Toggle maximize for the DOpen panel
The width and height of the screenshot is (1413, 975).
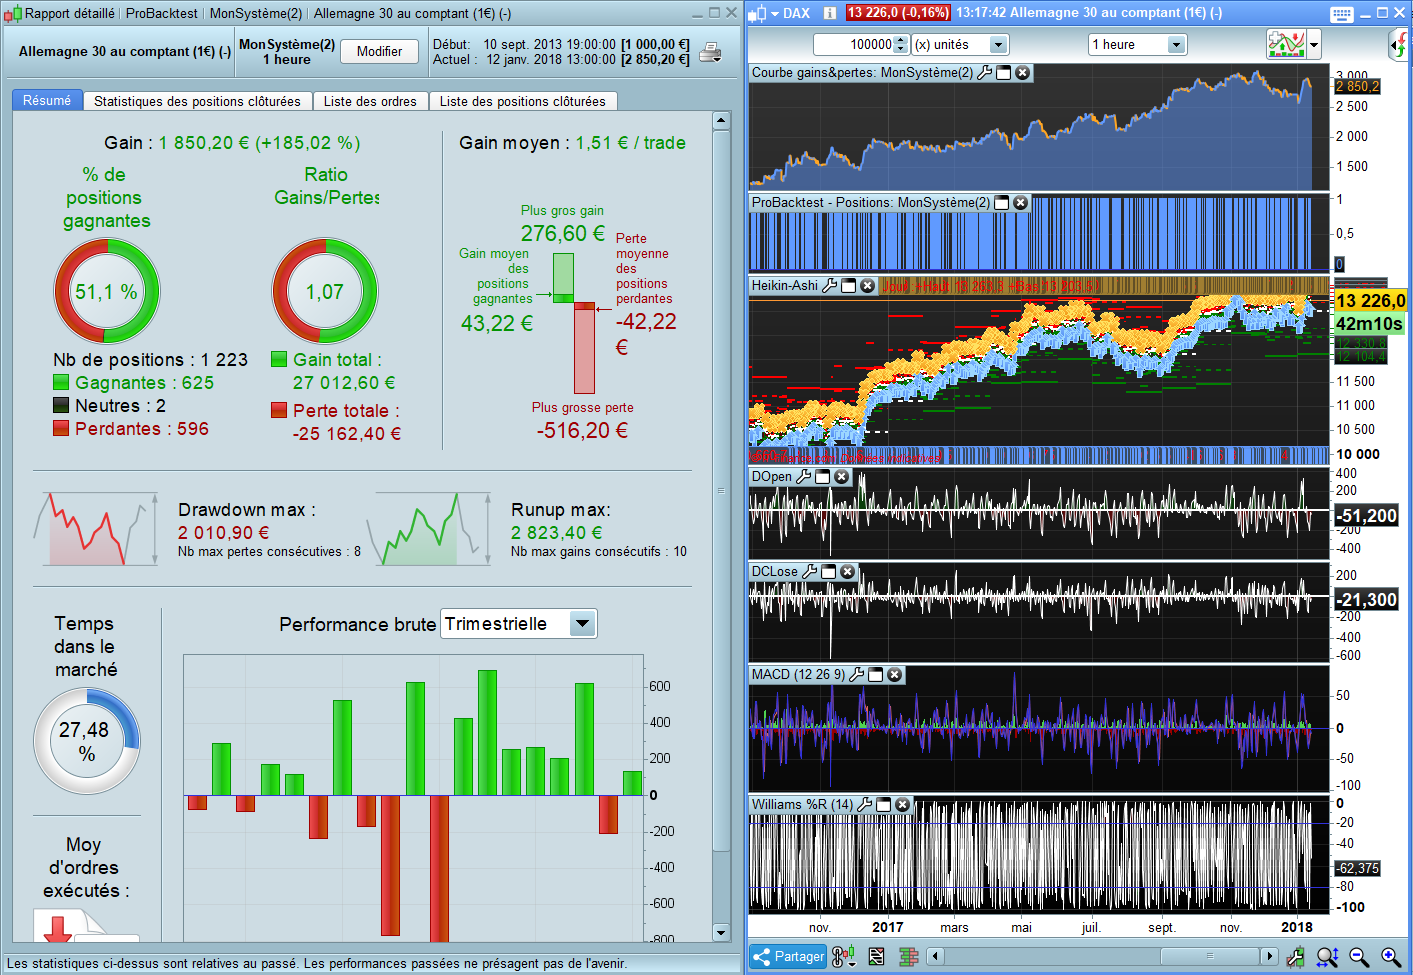coord(823,477)
